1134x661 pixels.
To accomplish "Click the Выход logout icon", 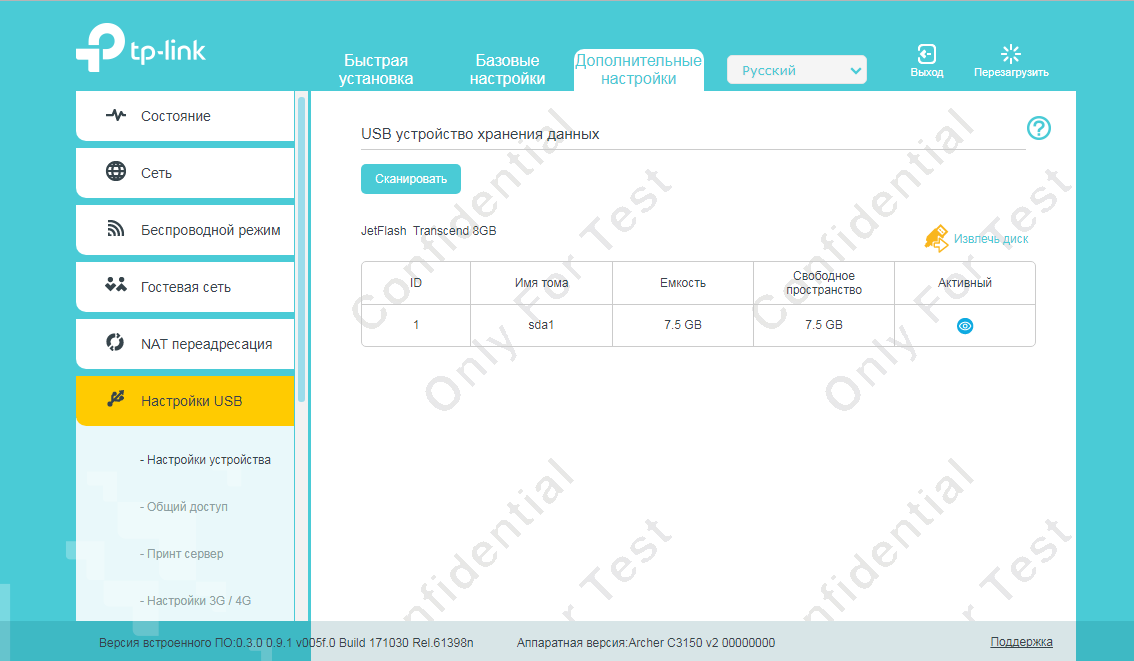I will pos(926,54).
